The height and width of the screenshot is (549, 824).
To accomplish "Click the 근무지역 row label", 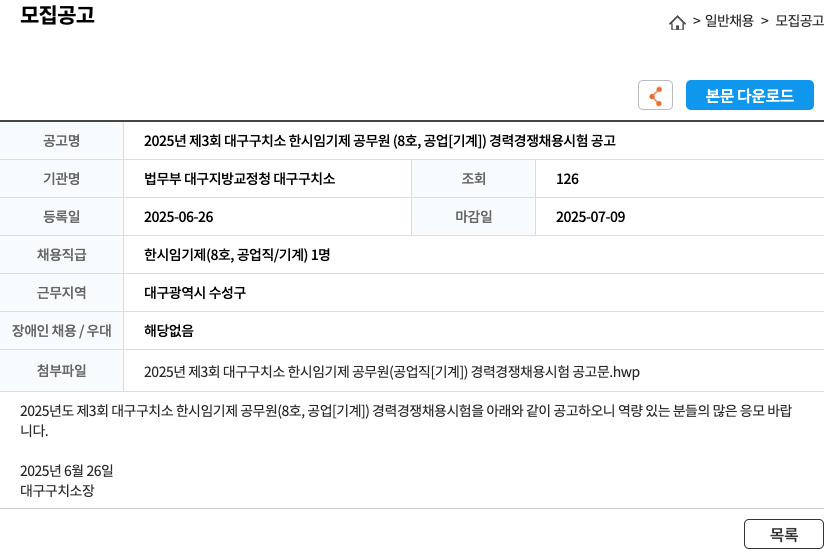I will point(61,293).
